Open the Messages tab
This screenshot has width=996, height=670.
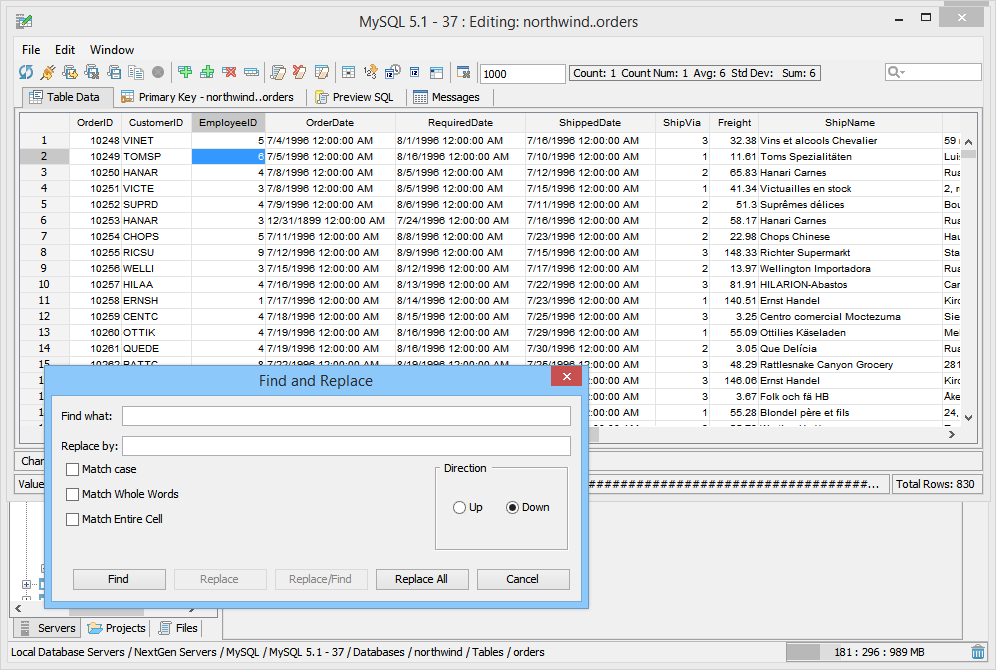tap(447, 97)
